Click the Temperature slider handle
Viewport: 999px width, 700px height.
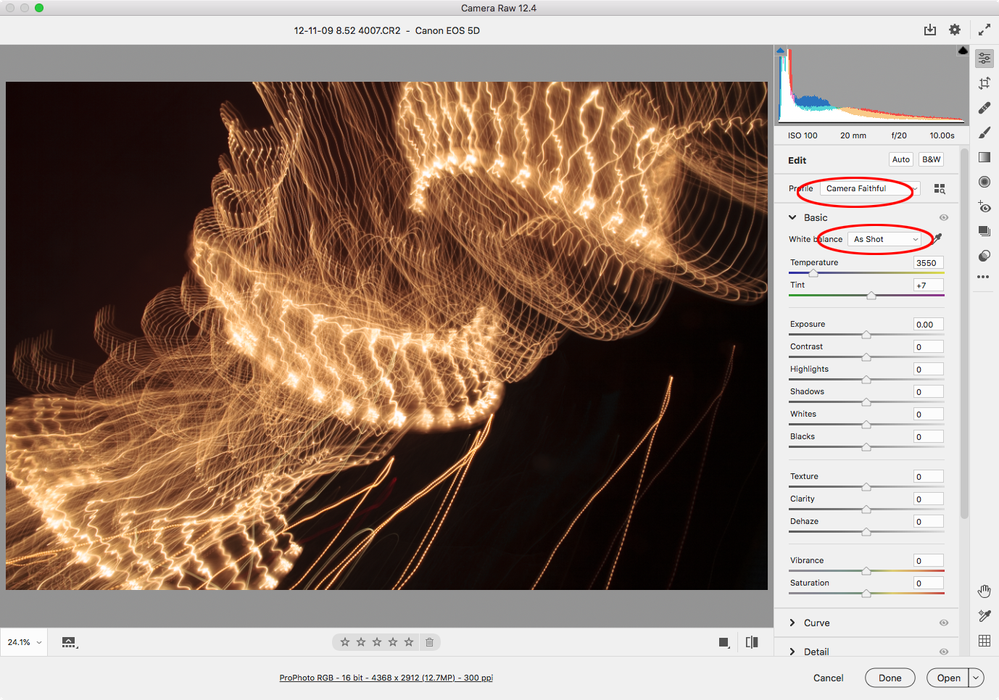[x=814, y=273]
